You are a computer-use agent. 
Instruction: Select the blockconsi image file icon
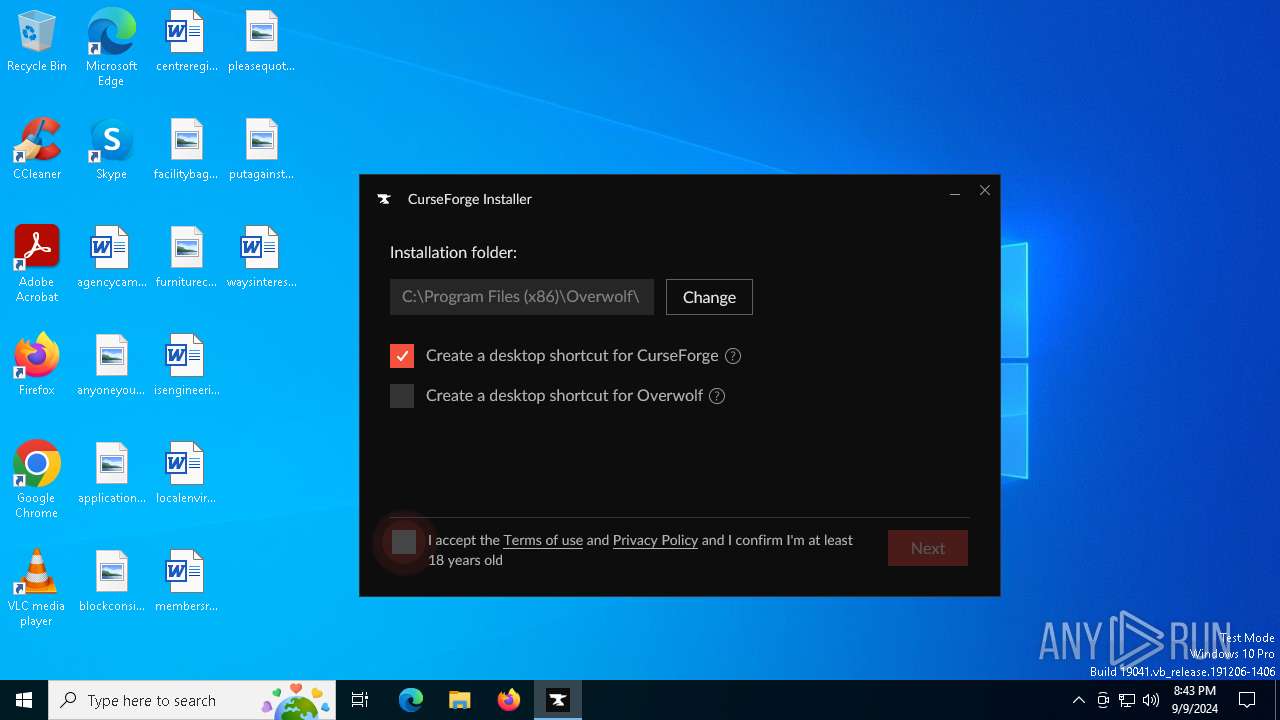tap(111, 581)
